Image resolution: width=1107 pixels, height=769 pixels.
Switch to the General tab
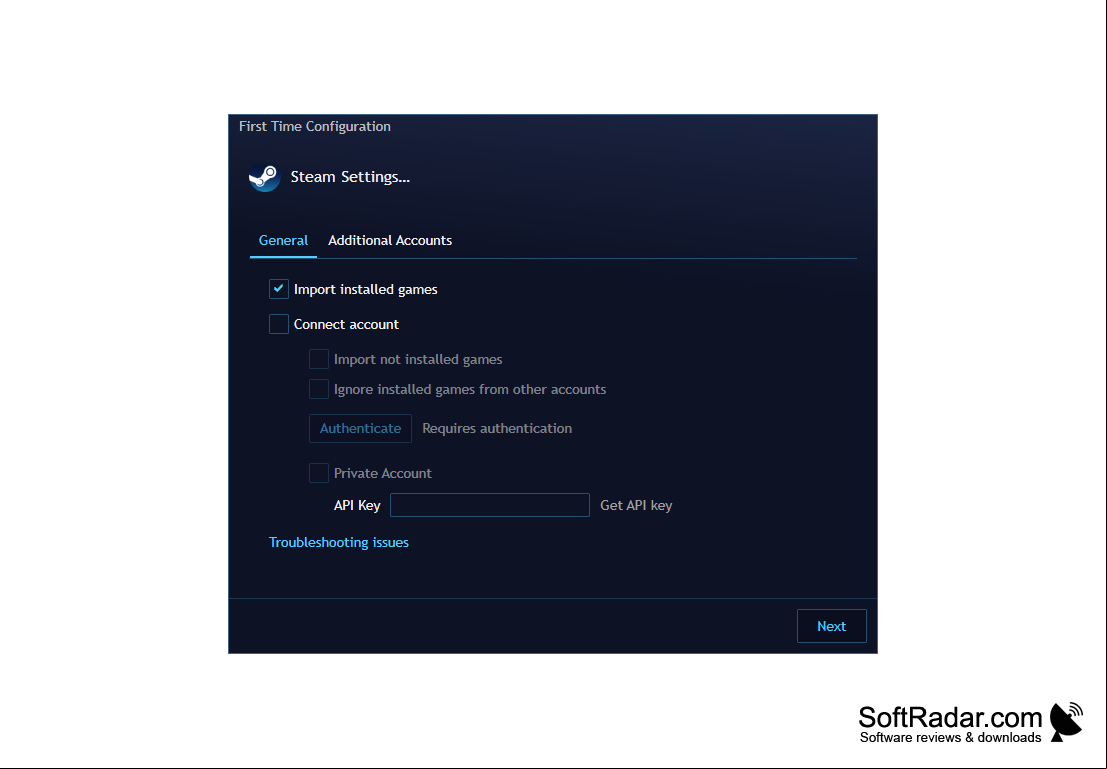click(x=283, y=240)
